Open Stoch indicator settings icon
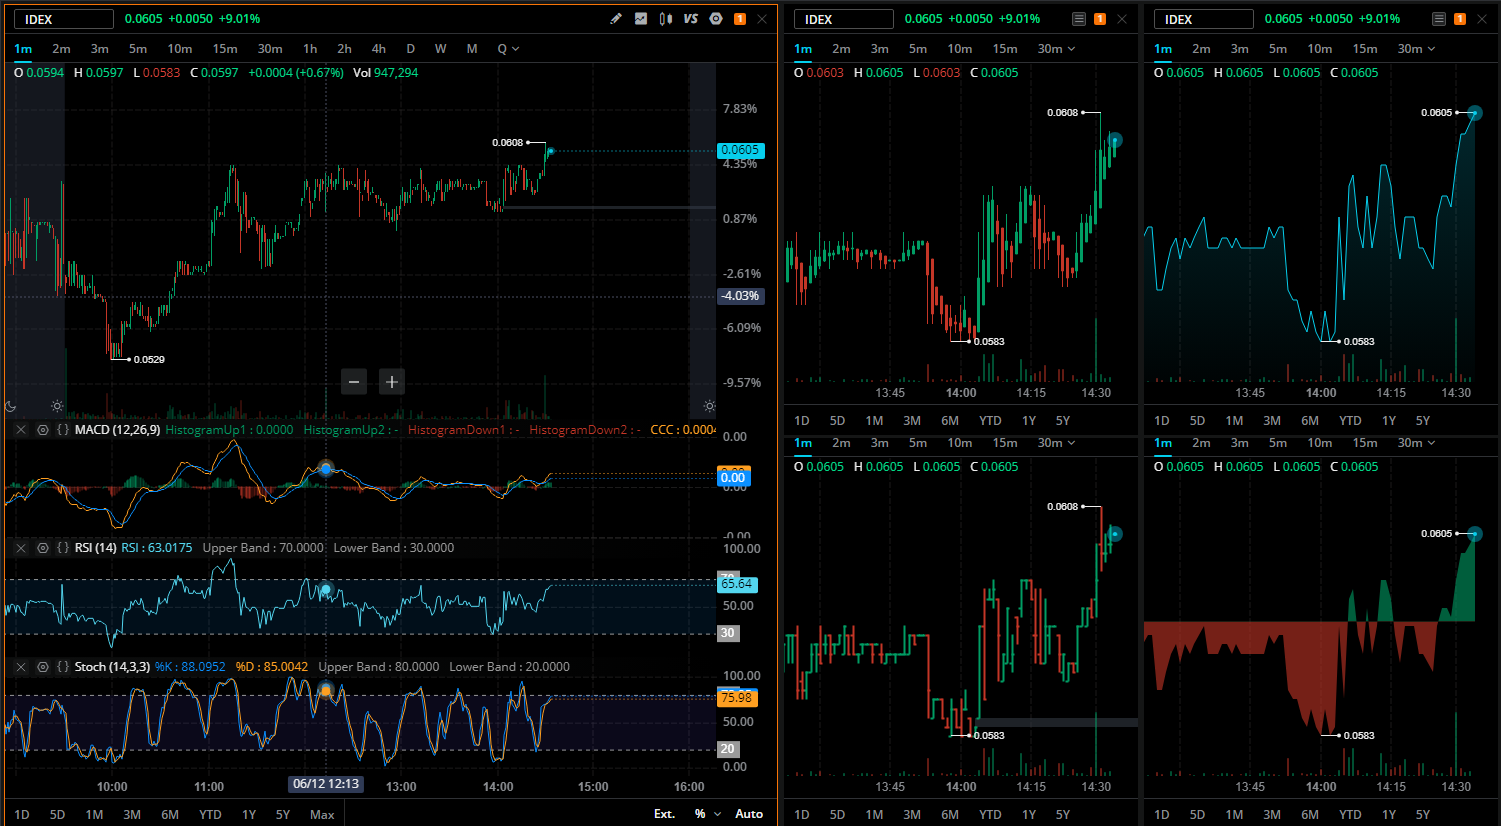1501x826 pixels. pyautogui.click(x=43, y=667)
